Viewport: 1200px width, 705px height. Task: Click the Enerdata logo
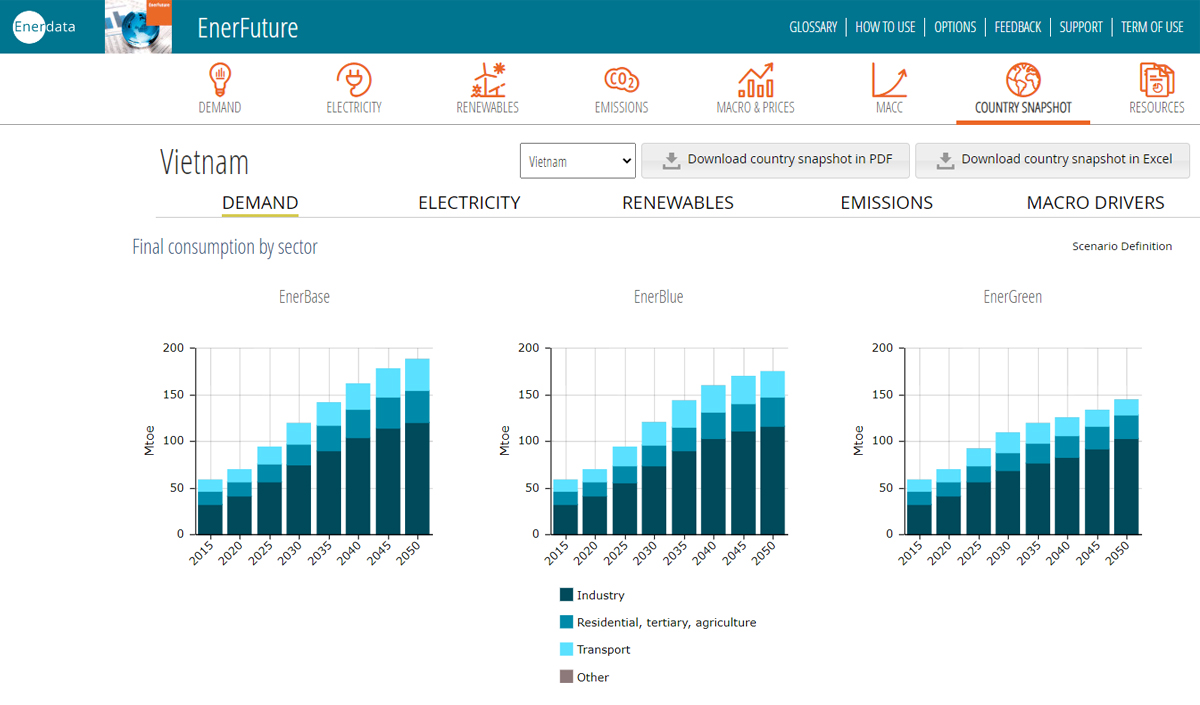pyautogui.click(x=44, y=27)
